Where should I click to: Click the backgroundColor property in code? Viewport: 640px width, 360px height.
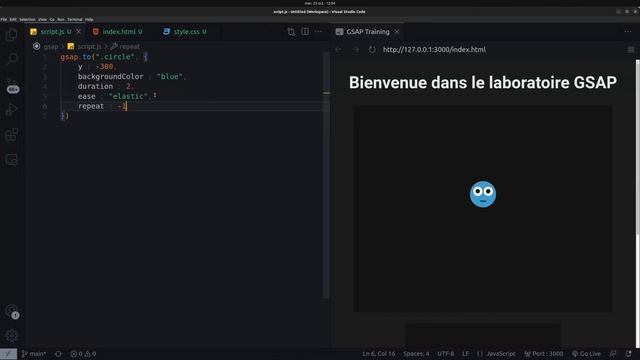pyautogui.click(x=111, y=76)
